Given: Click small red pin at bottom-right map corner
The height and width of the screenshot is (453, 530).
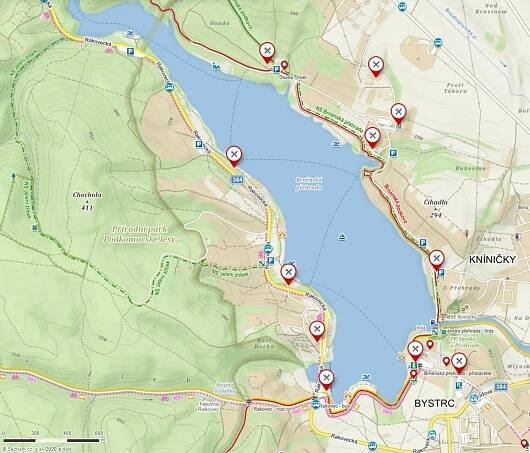Looking at the screenshot, I should [x=524, y=443].
